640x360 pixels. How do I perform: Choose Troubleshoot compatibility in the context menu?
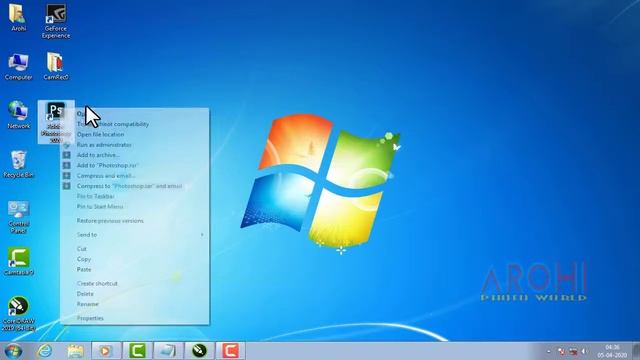135,124
